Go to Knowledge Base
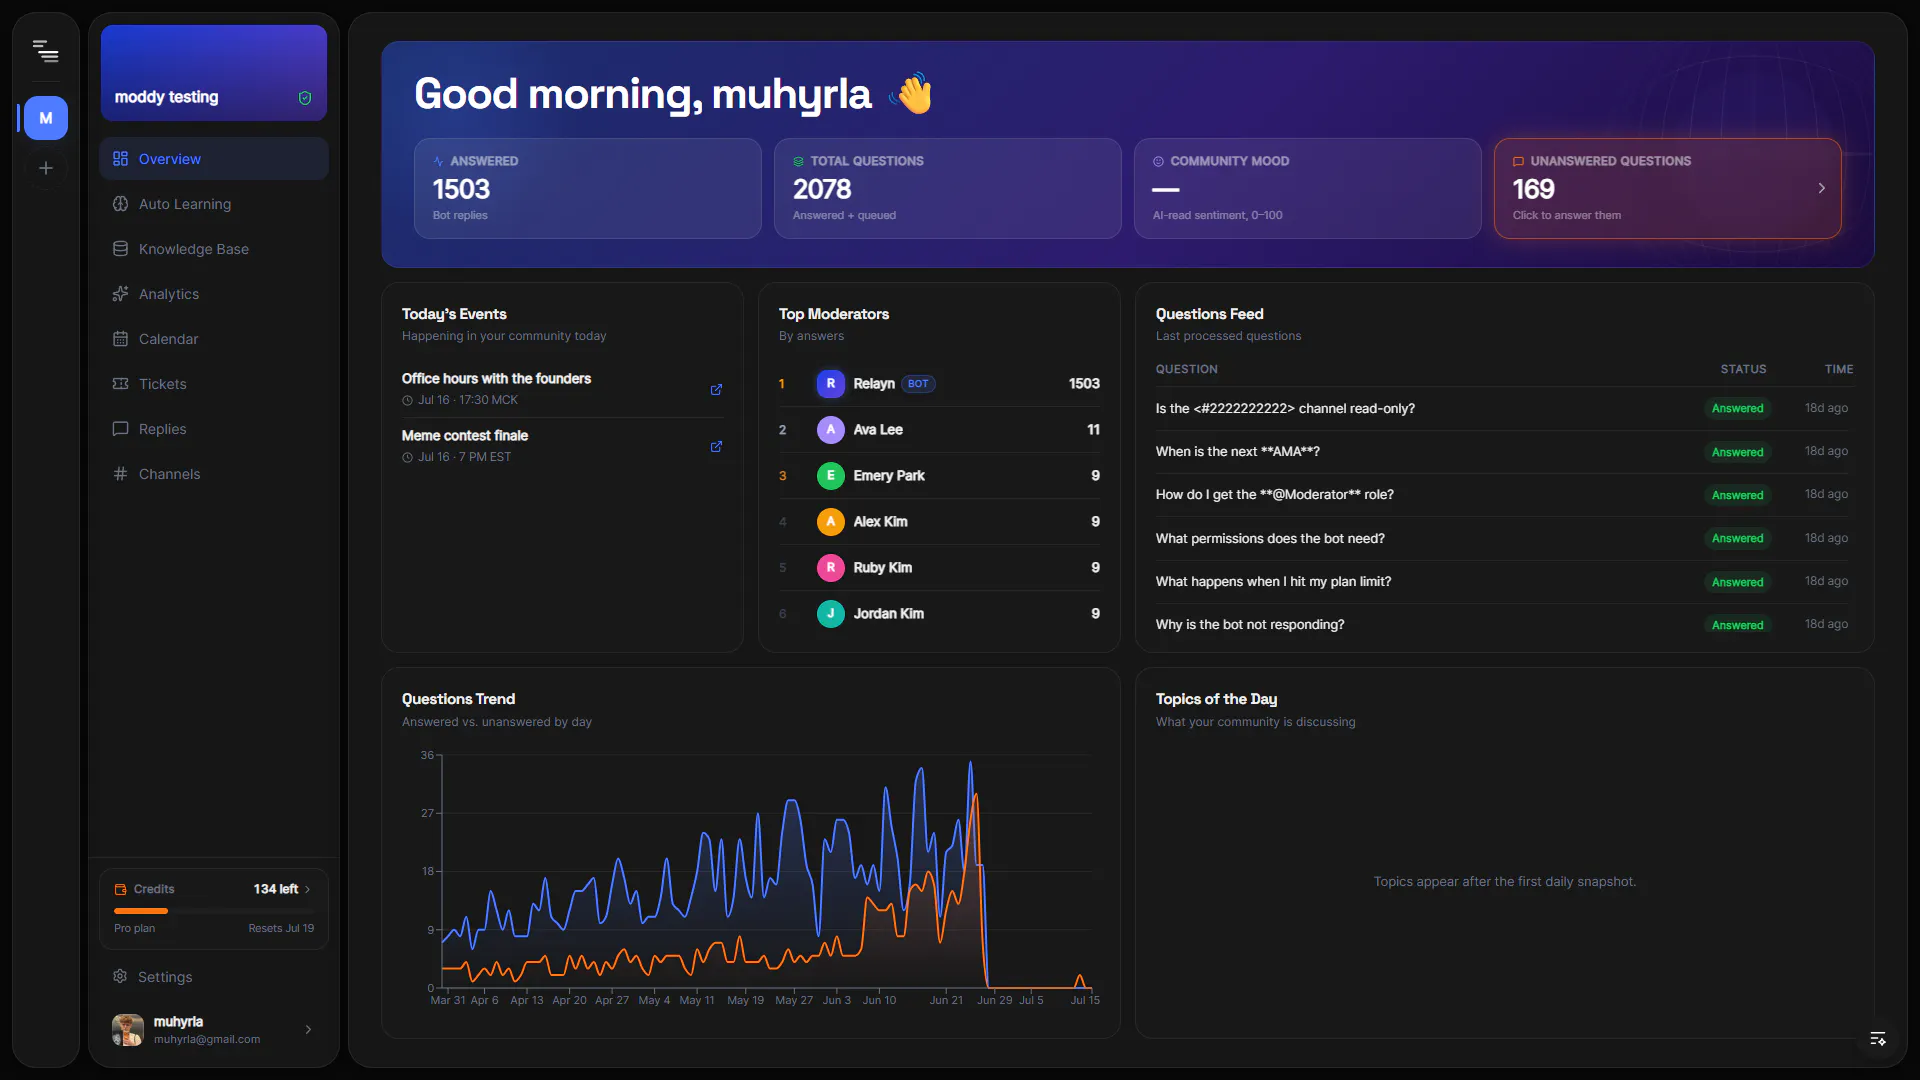Screen dimensions: 1920x1080 (214, 249)
